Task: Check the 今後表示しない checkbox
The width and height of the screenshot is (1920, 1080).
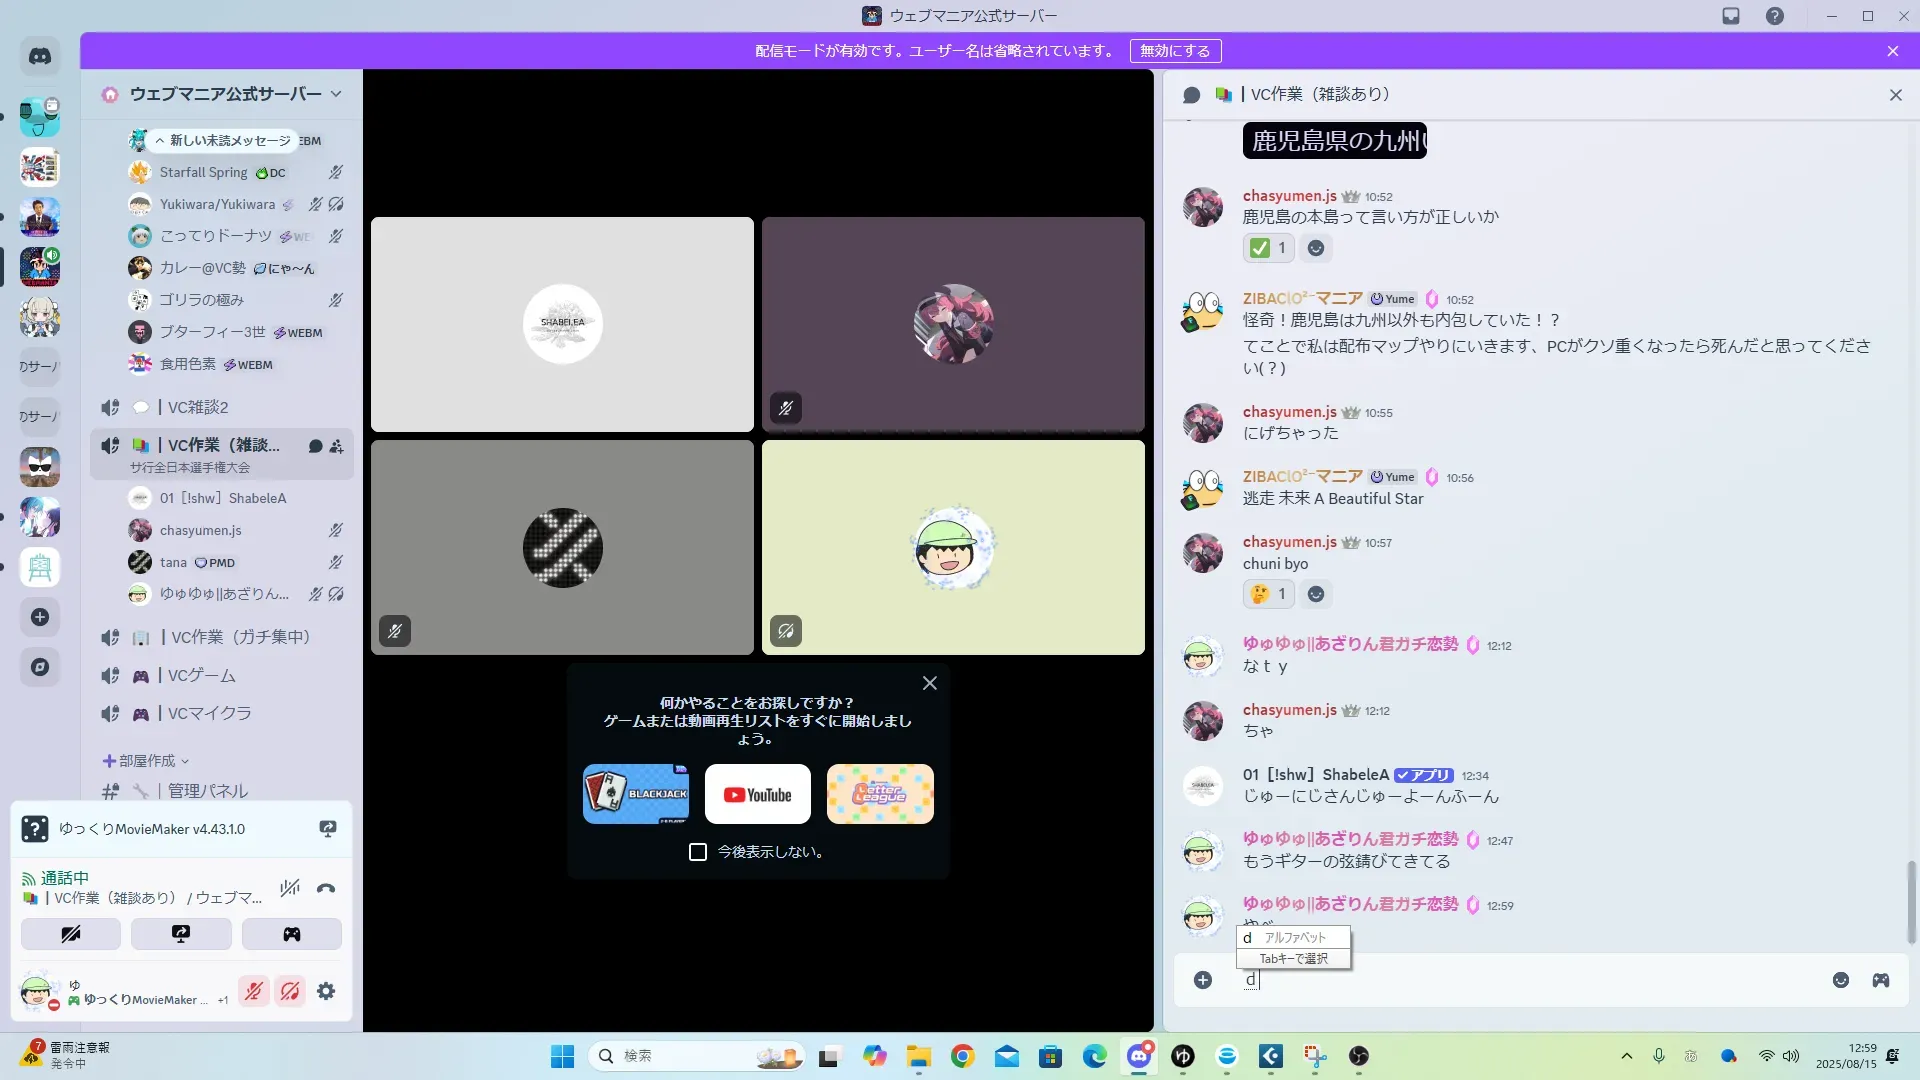Action: [698, 852]
